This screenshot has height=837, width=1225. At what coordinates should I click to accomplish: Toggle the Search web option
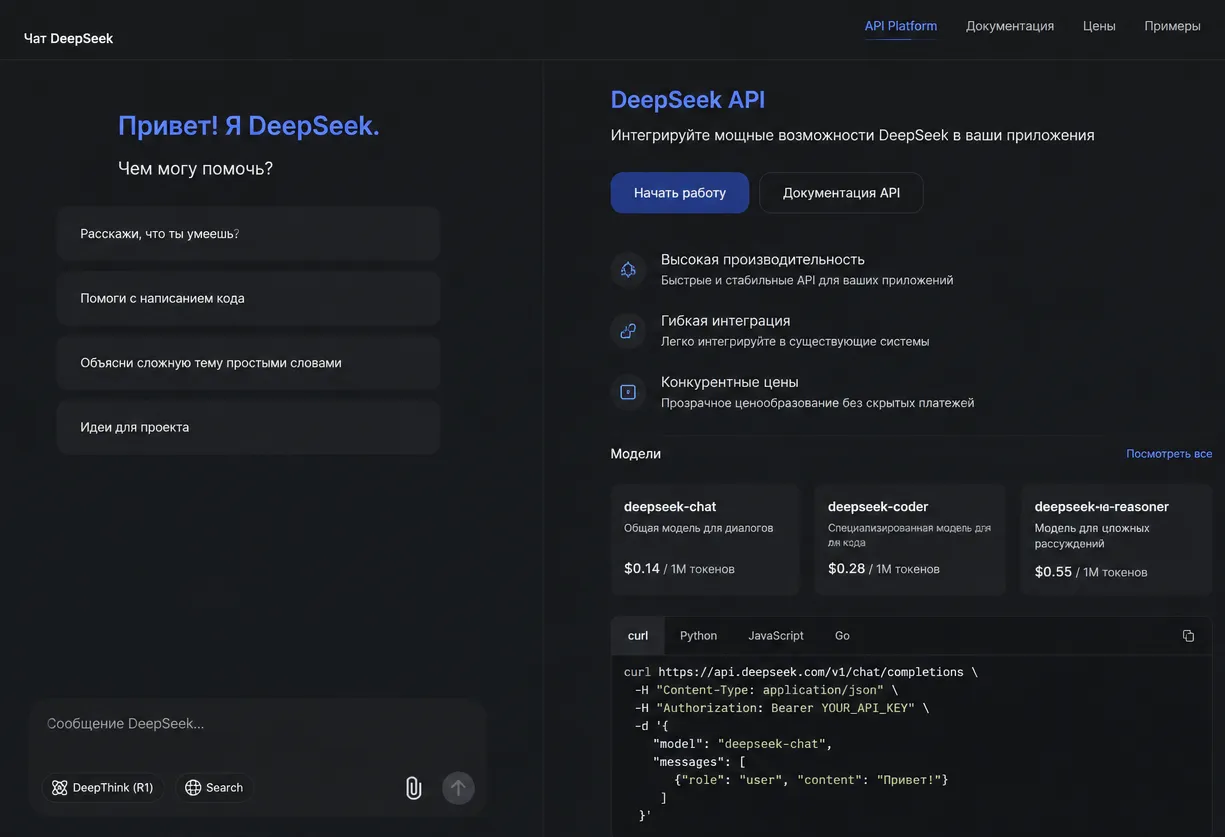tap(214, 788)
